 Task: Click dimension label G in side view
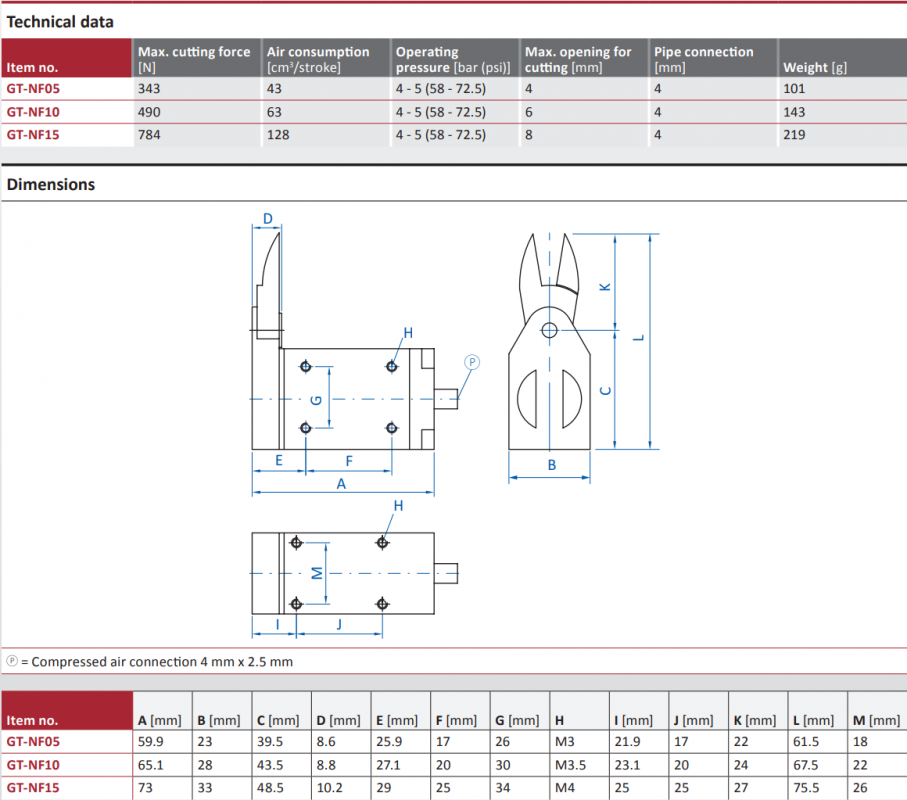(316, 400)
